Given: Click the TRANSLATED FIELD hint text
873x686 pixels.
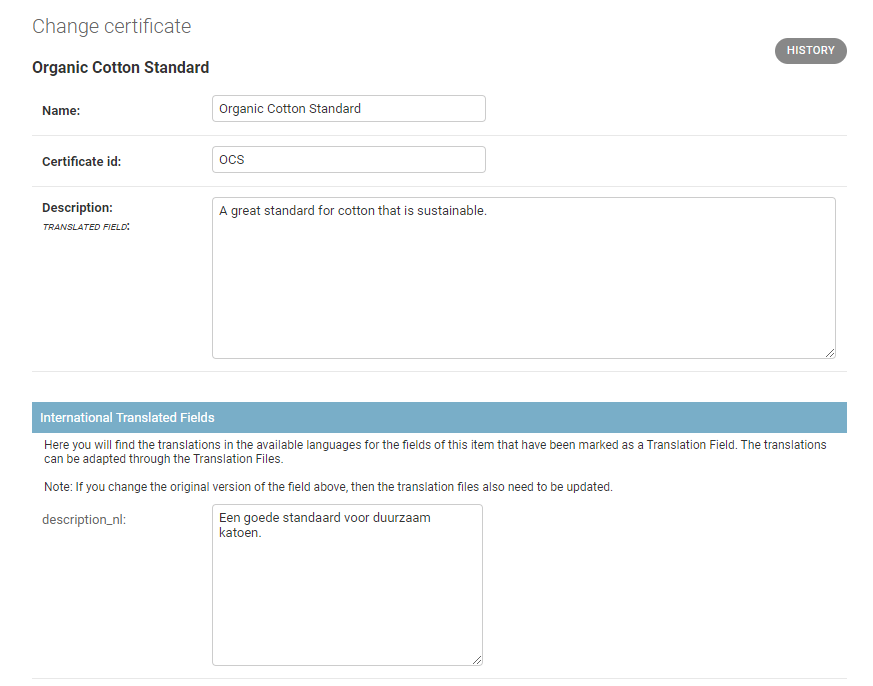Looking at the screenshot, I should (86, 227).
